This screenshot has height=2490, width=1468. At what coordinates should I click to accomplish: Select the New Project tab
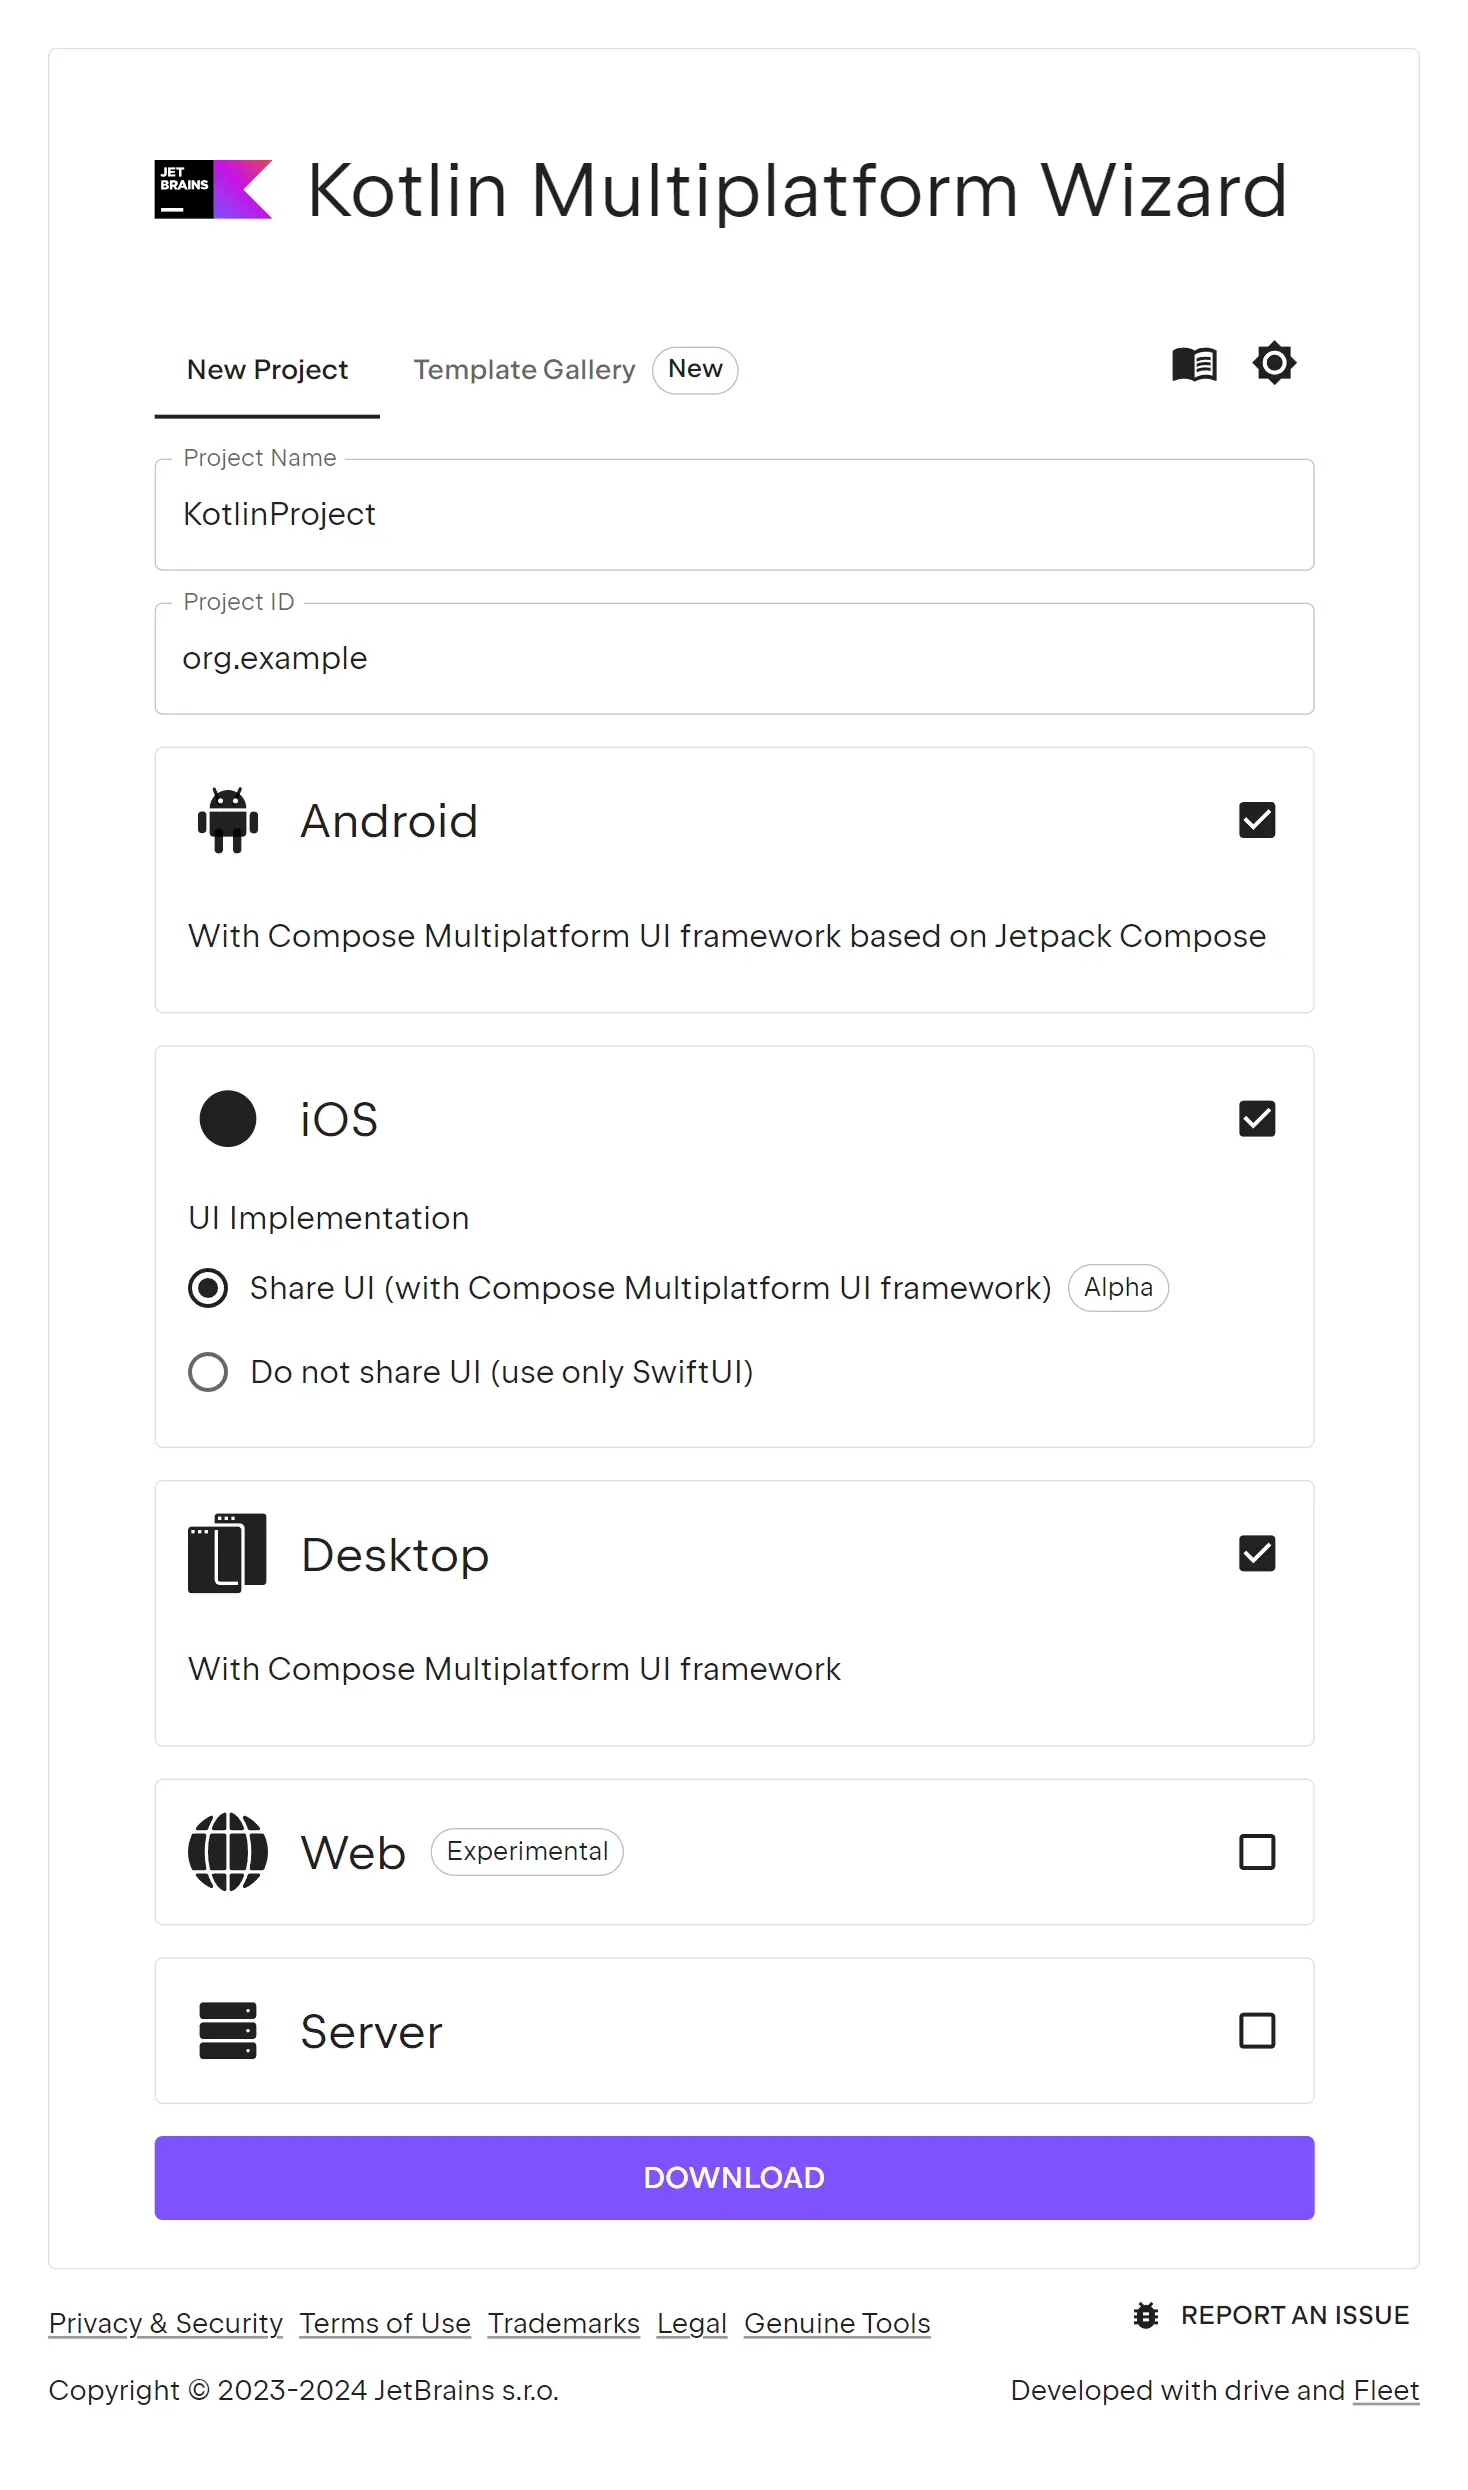click(x=267, y=370)
